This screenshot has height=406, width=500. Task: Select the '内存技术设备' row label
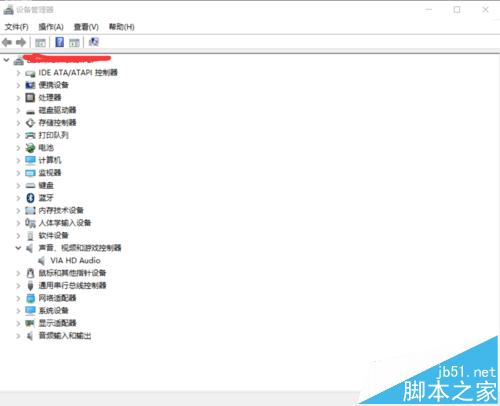tap(61, 210)
